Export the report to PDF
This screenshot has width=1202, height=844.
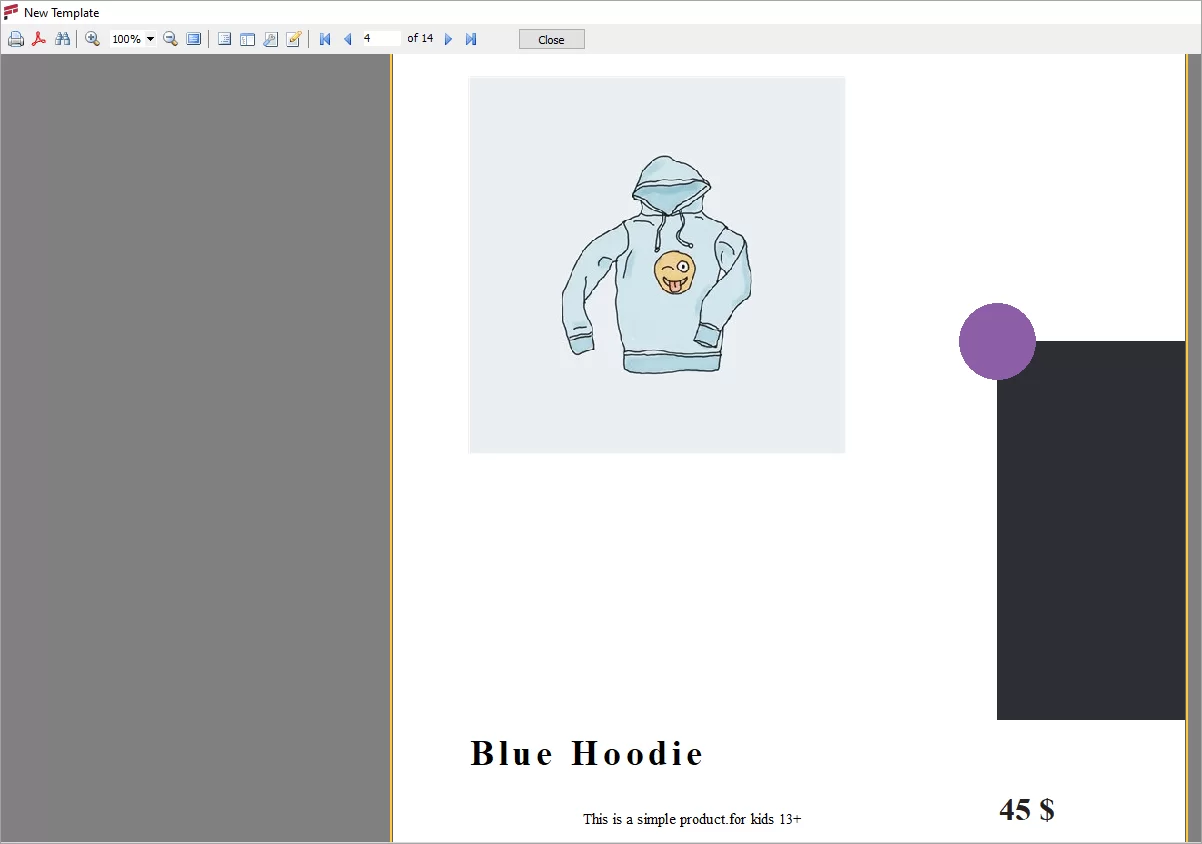(39, 39)
